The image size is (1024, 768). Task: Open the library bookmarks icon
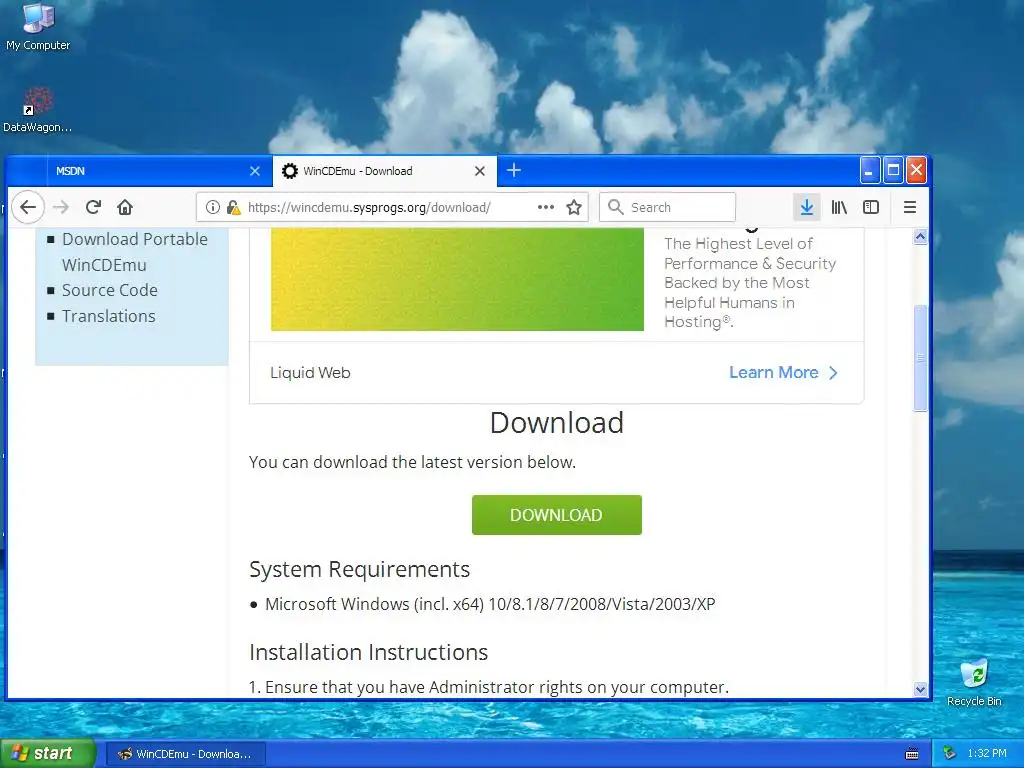pos(839,207)
